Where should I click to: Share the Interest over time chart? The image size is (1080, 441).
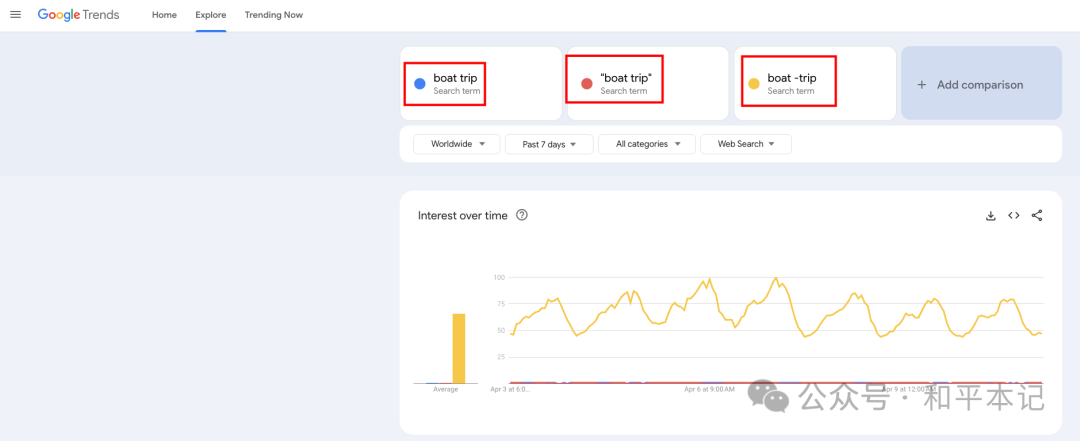click(x=1037, y=216)
